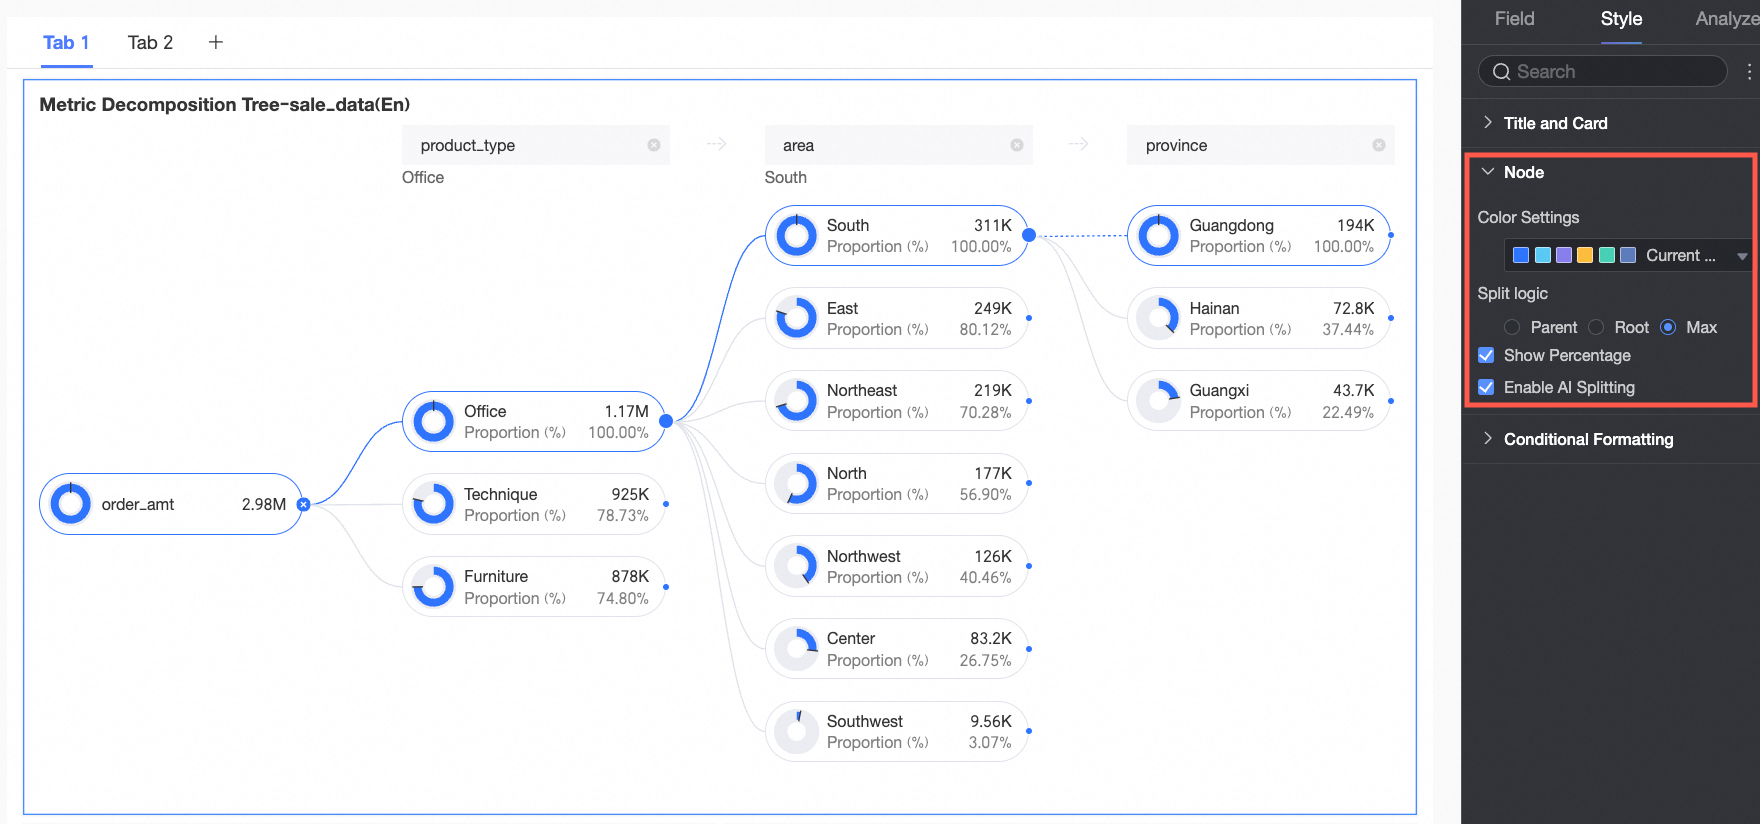Remove the product_type dimension with its x icon
Image resolution: width=1760 pixels, height=824 pixels.
654,145
